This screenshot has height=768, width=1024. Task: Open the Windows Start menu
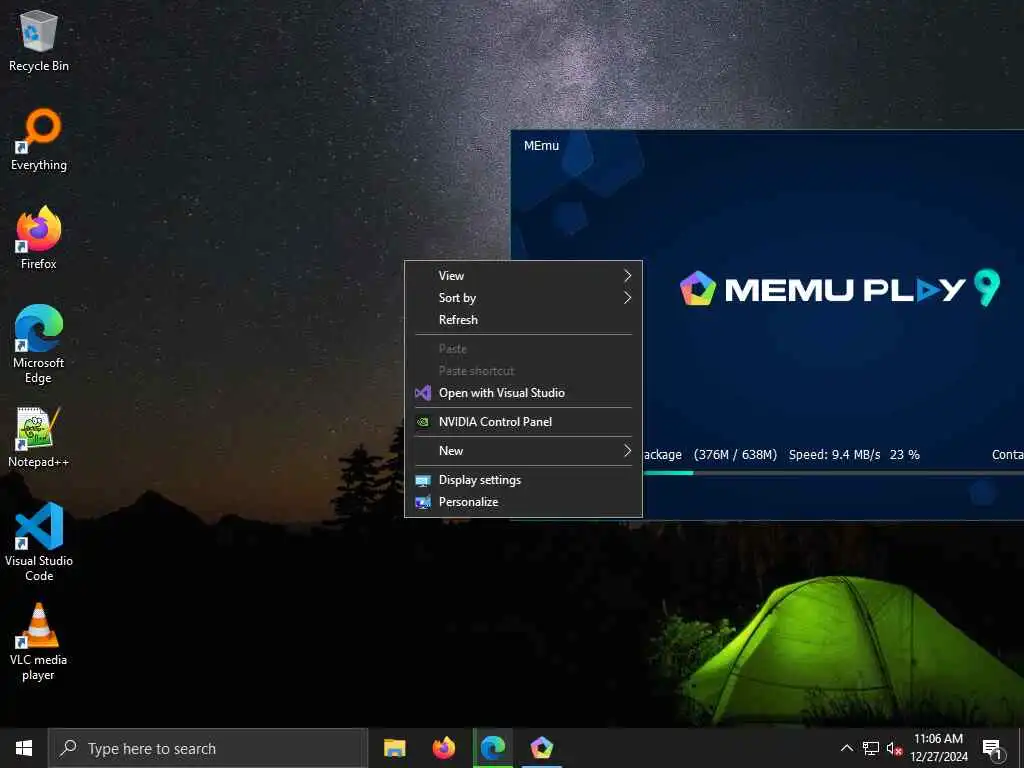pyautogui.click(x=24, y=748)
